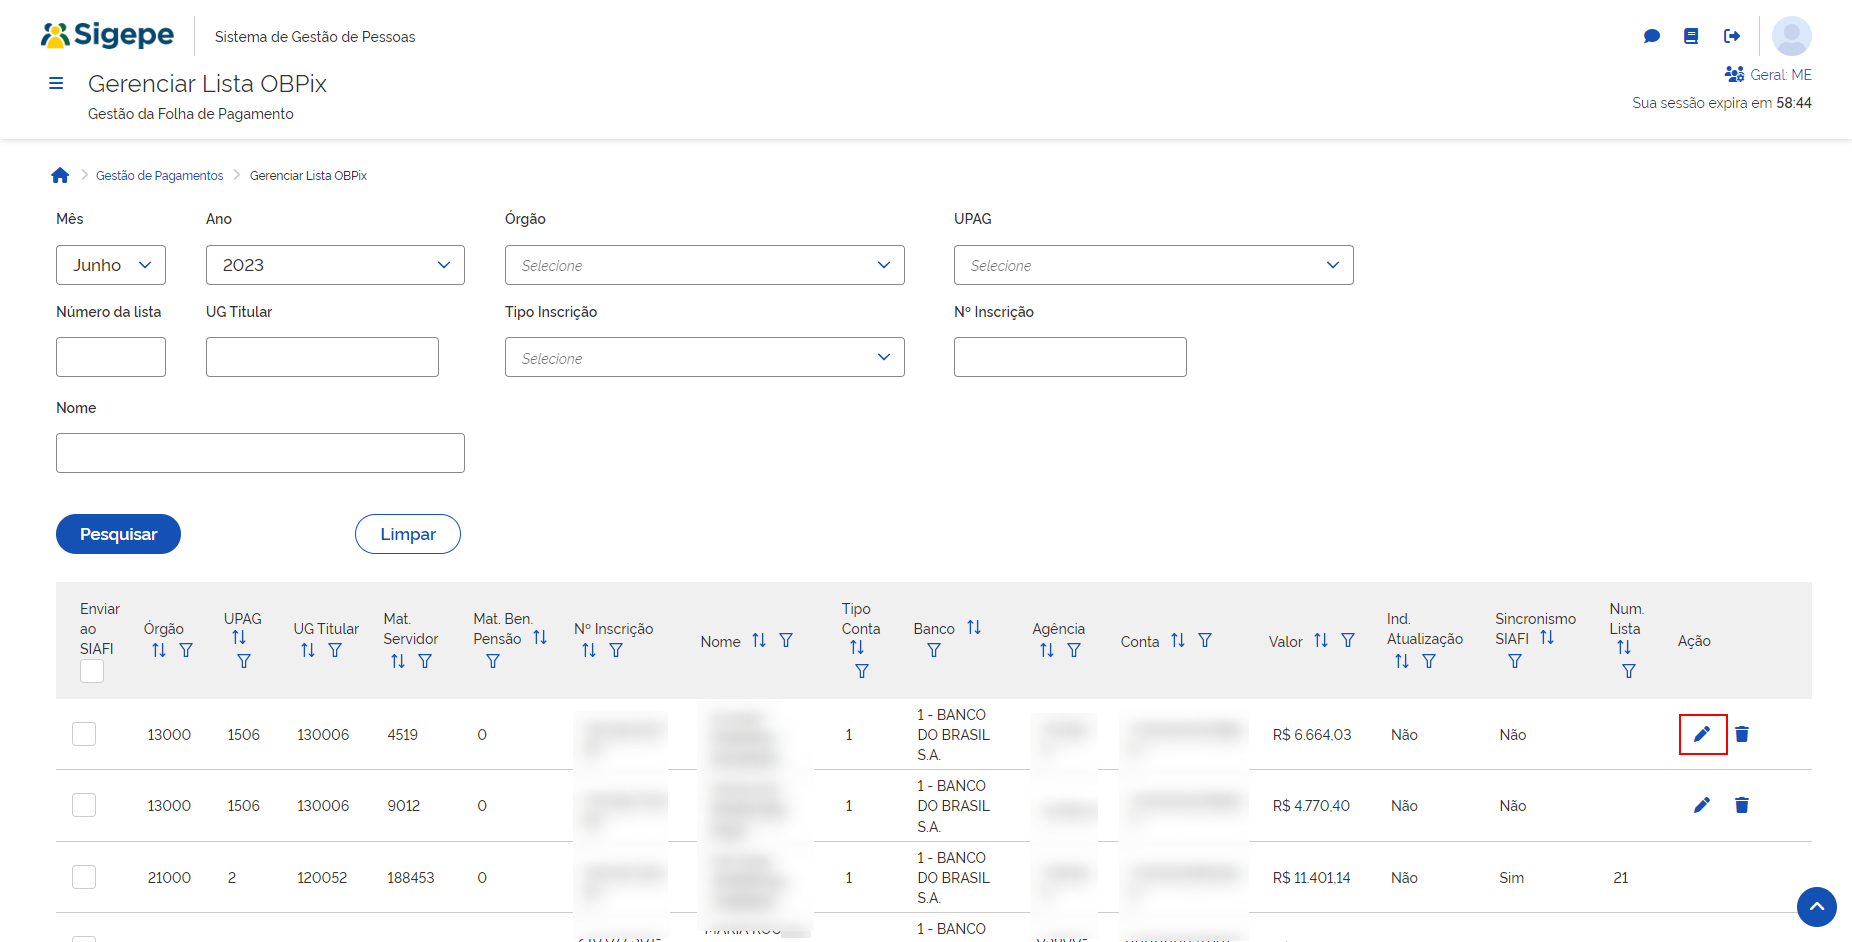The height and width of the screenshot is (942, 1852).
Task: Open the Mês dropdown showing Junho
Action: point(110,264)
